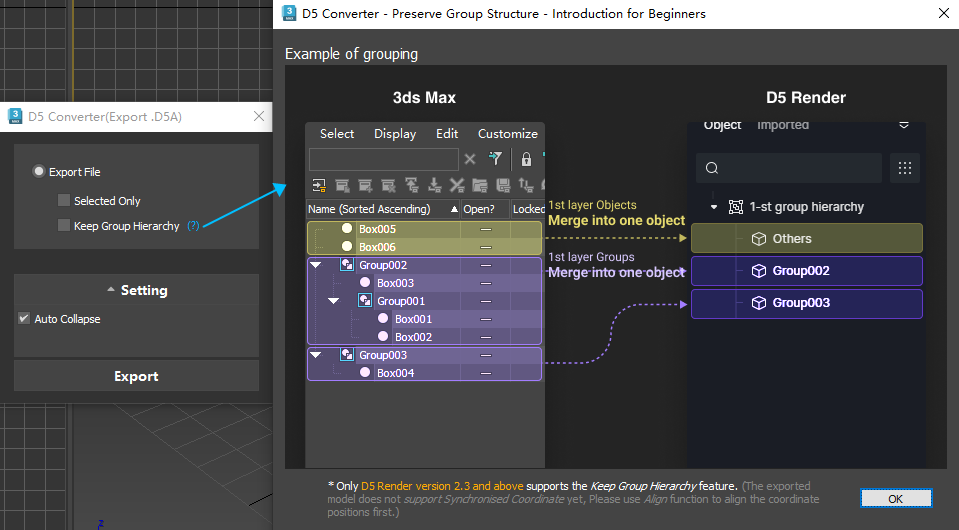Click the padlock icon in the explorer toolbar
959x530 pixels.
click(x=526, y=160)
